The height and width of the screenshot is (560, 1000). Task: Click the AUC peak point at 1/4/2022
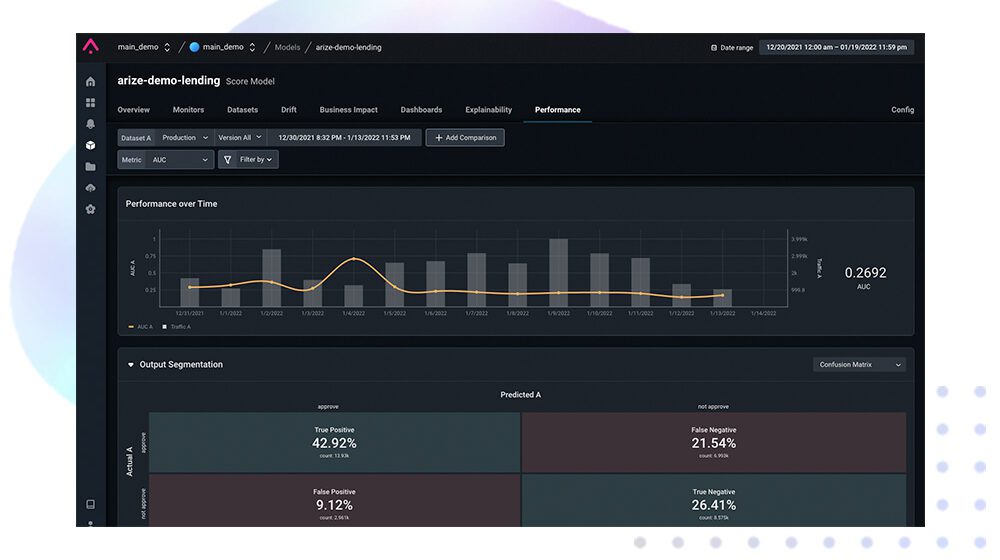click(x=354, y=259)
